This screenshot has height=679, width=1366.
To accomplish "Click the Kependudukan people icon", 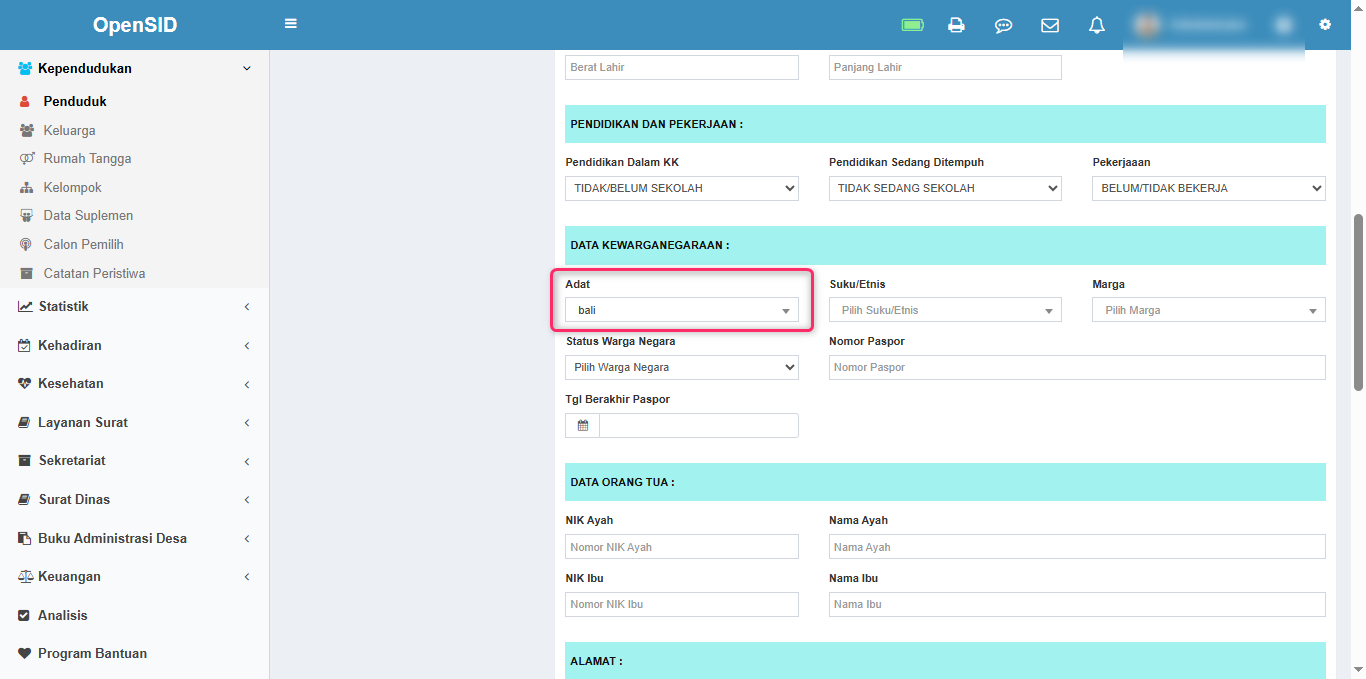I will coord(25,69).
